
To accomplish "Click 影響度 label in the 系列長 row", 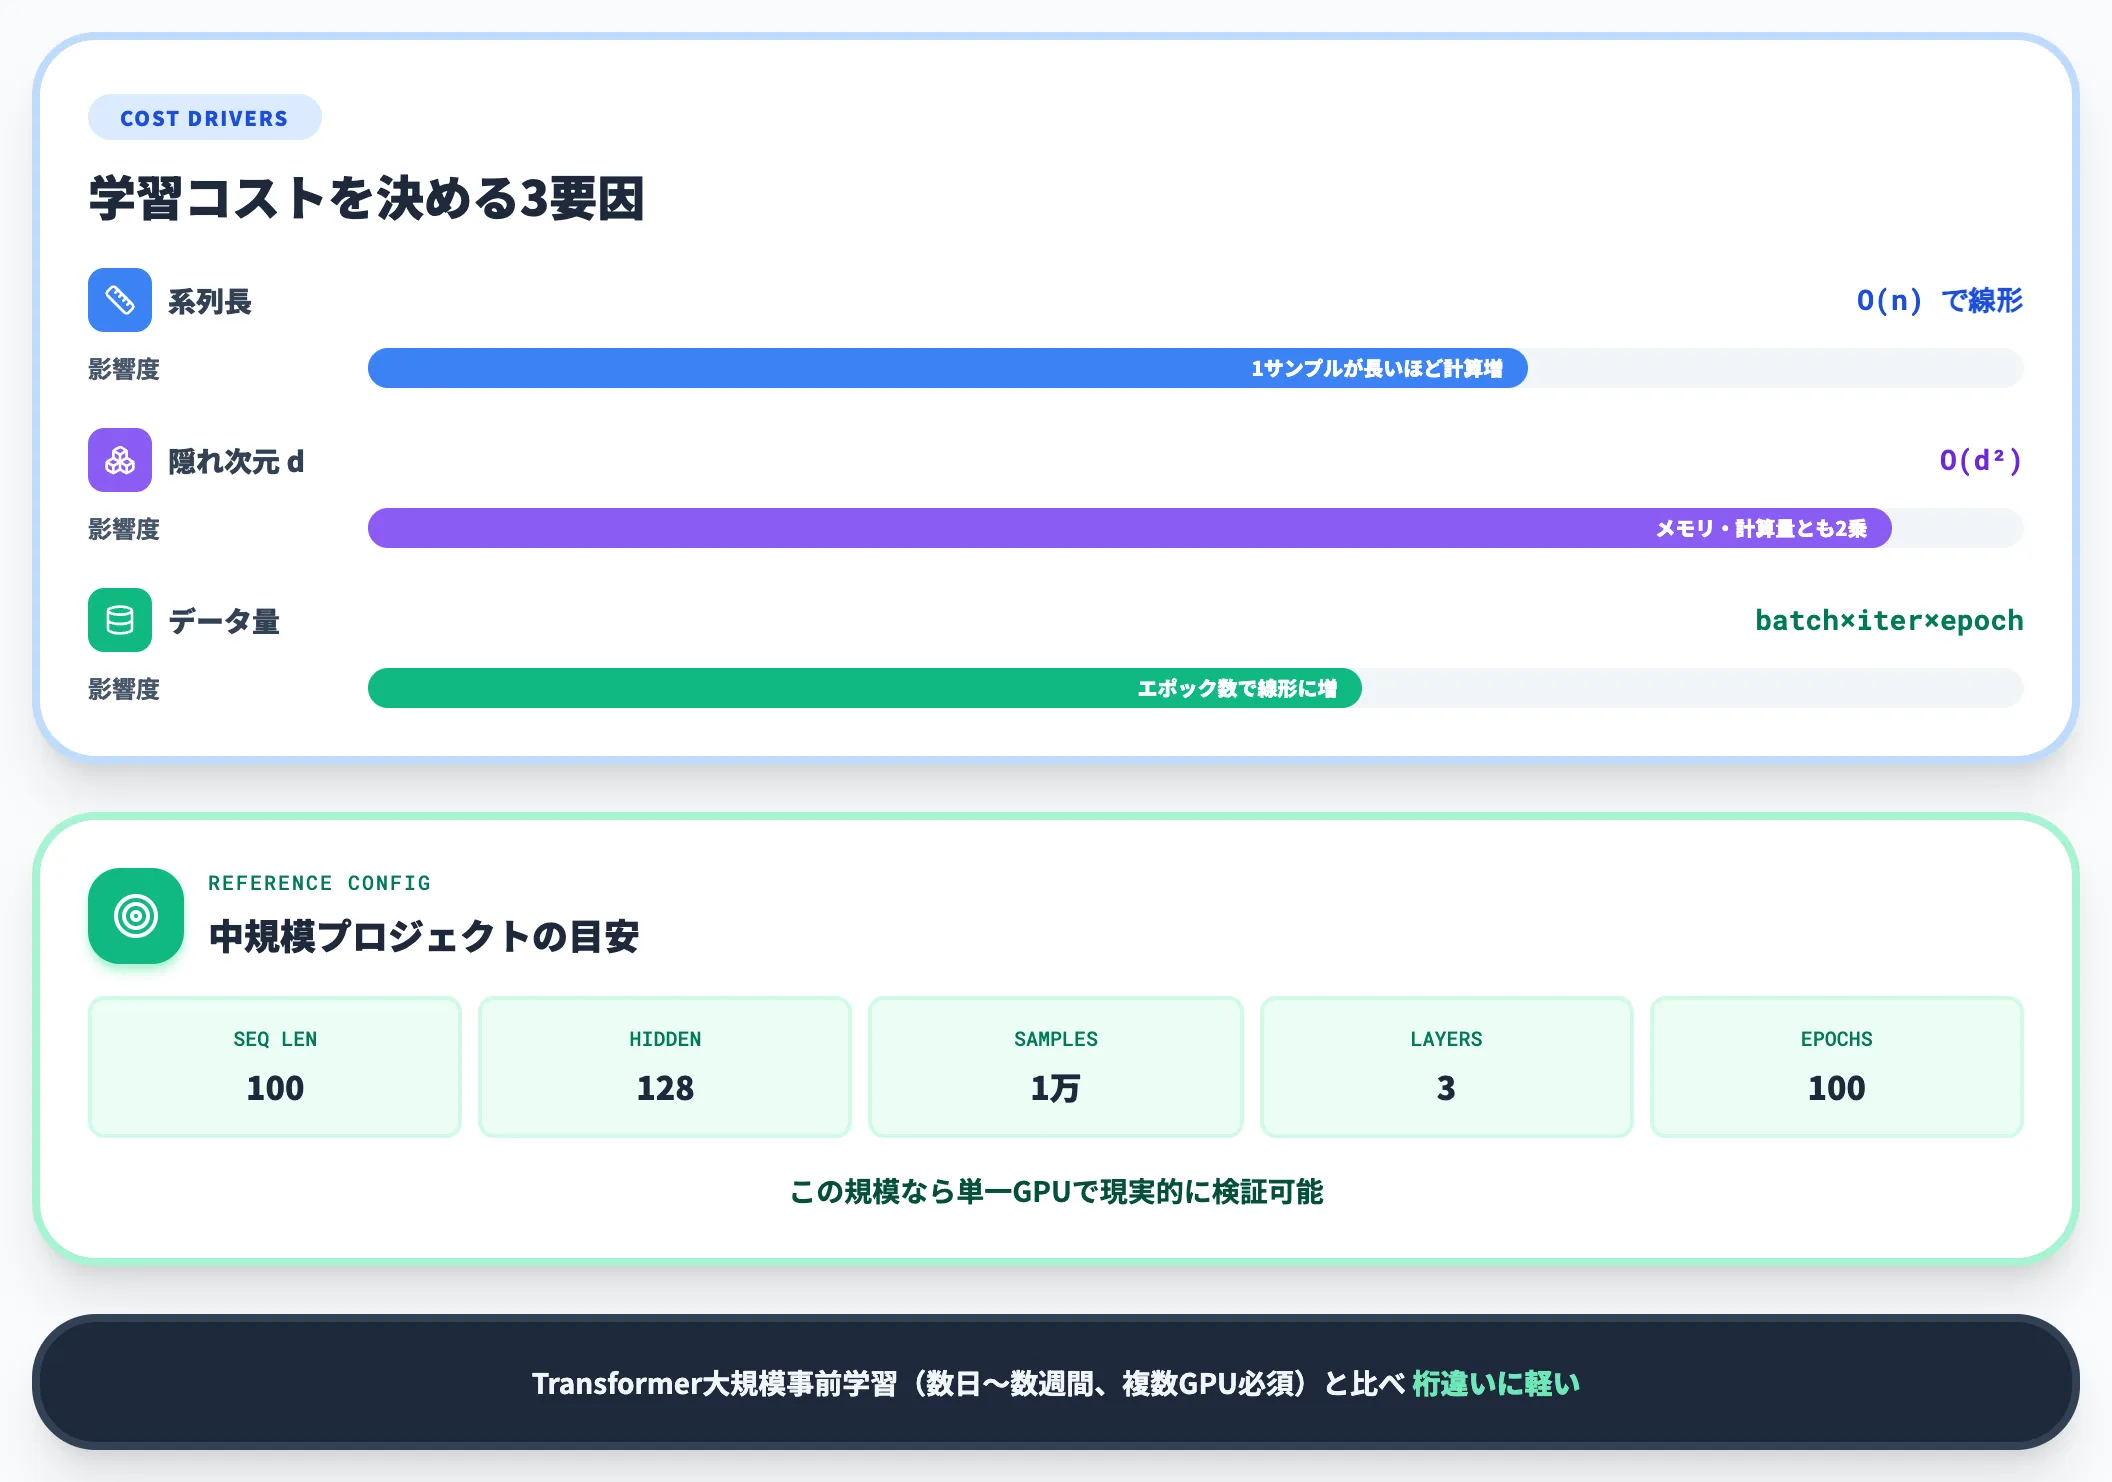I will (x=124, y=369).
